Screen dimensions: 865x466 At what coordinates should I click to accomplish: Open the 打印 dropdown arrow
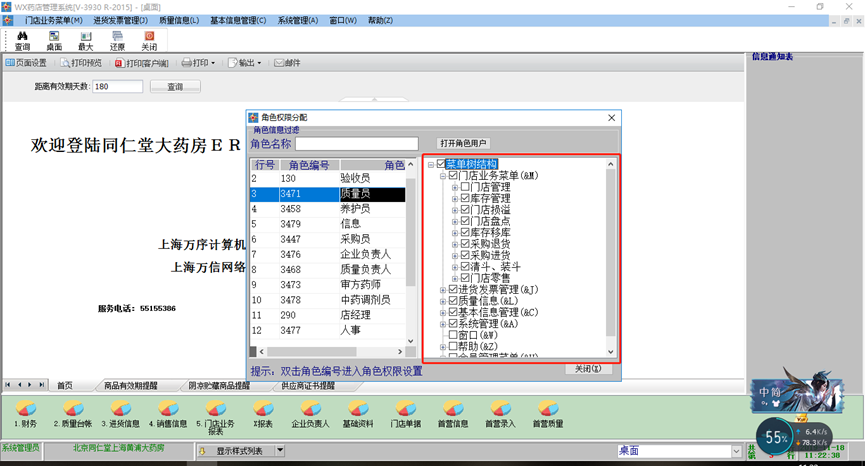(x=213, y=63)
